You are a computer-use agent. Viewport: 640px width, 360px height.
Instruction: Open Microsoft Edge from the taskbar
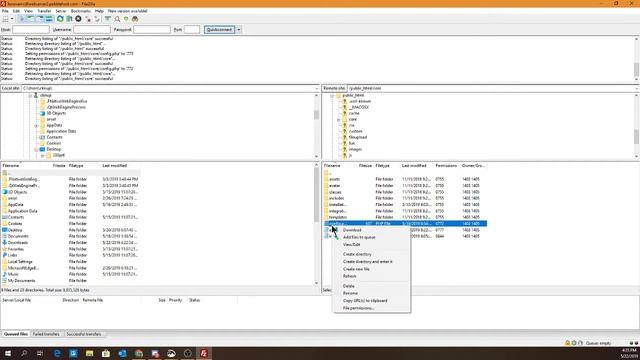tap(57, 353)
